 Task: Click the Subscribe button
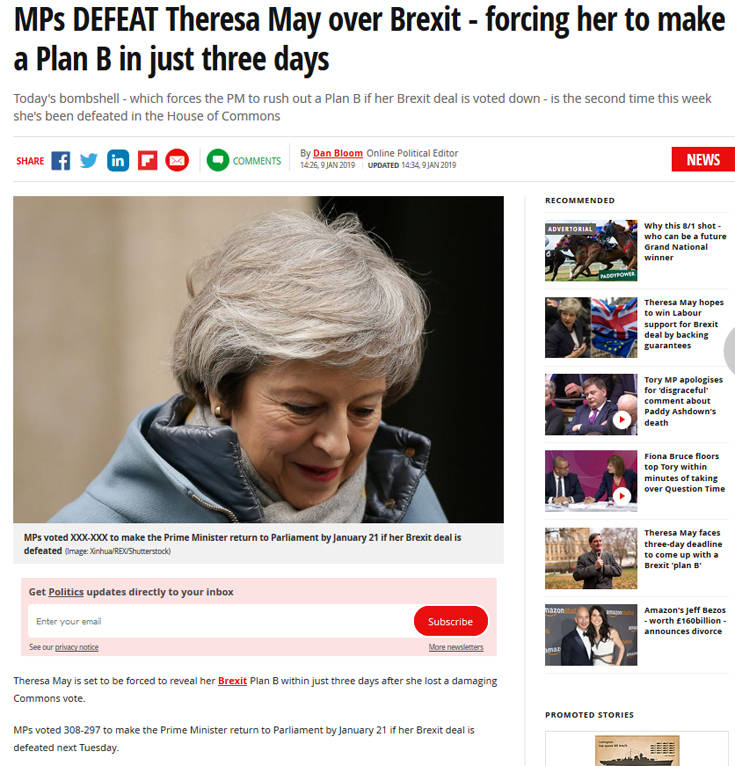(x=450, y=621)
